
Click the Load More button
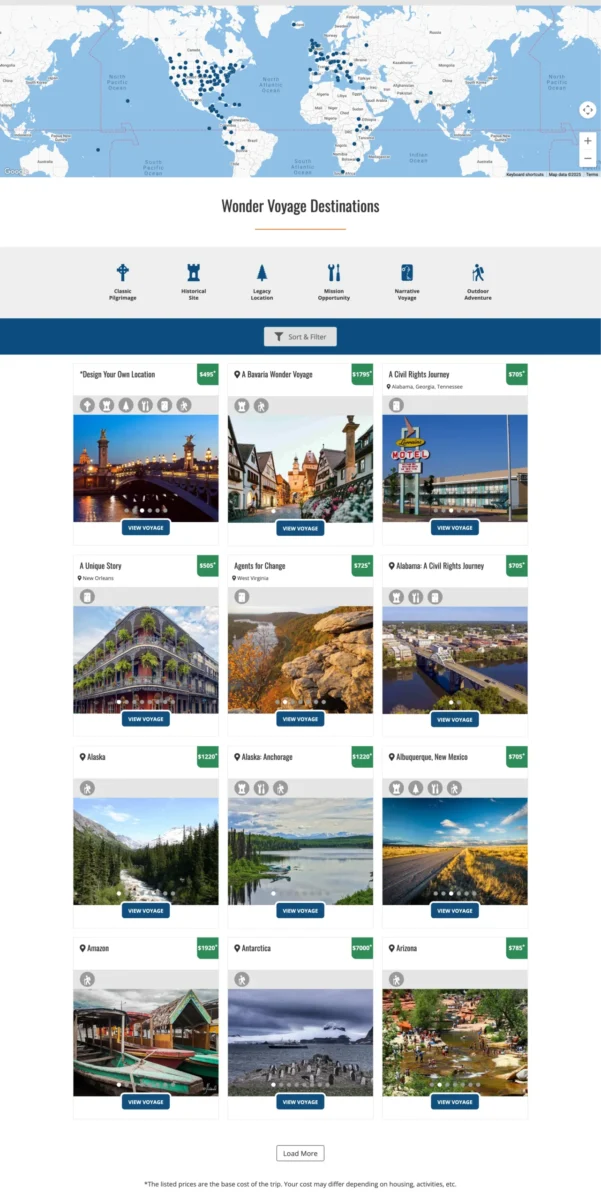pos(300,1154)
